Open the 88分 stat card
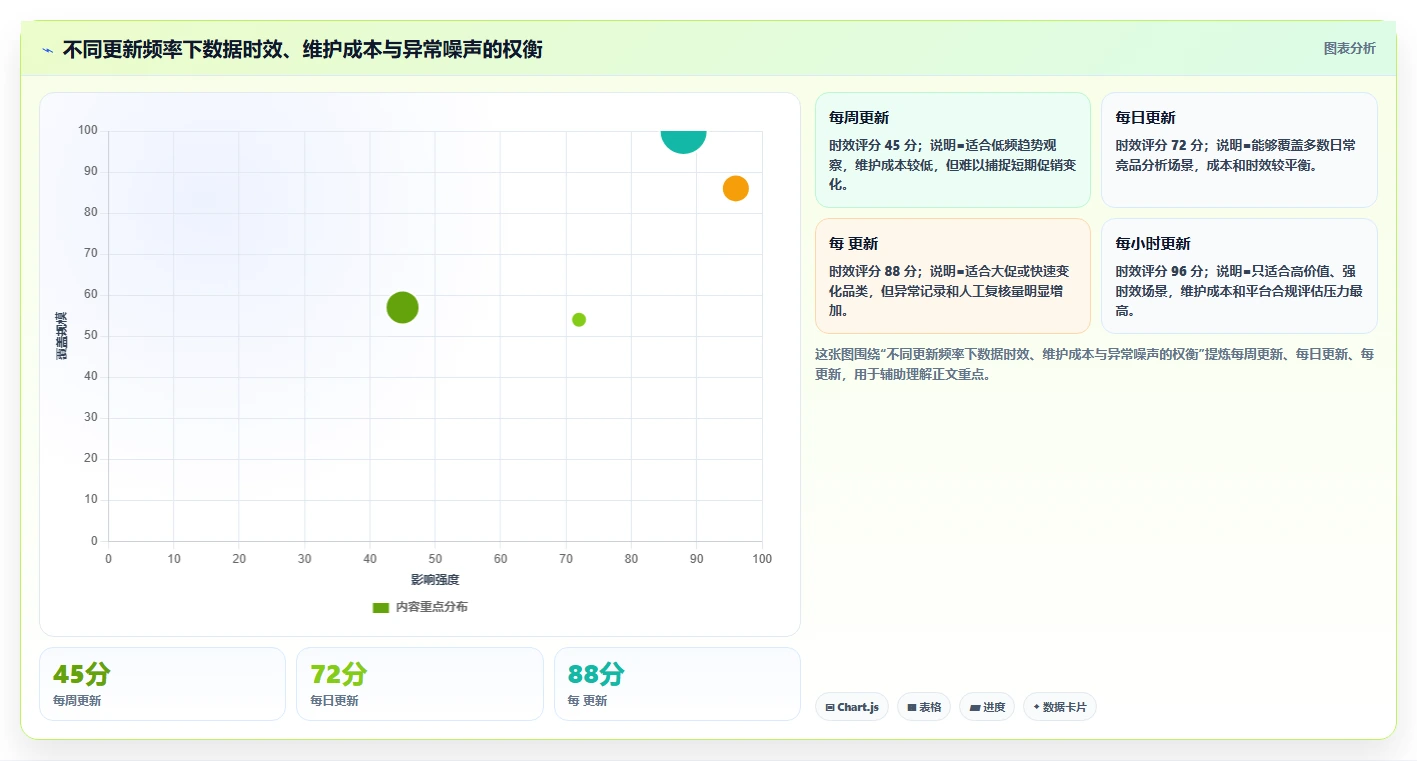Image resolution: width=1417 pixels, height=761 pixels. tap(677, 684)
